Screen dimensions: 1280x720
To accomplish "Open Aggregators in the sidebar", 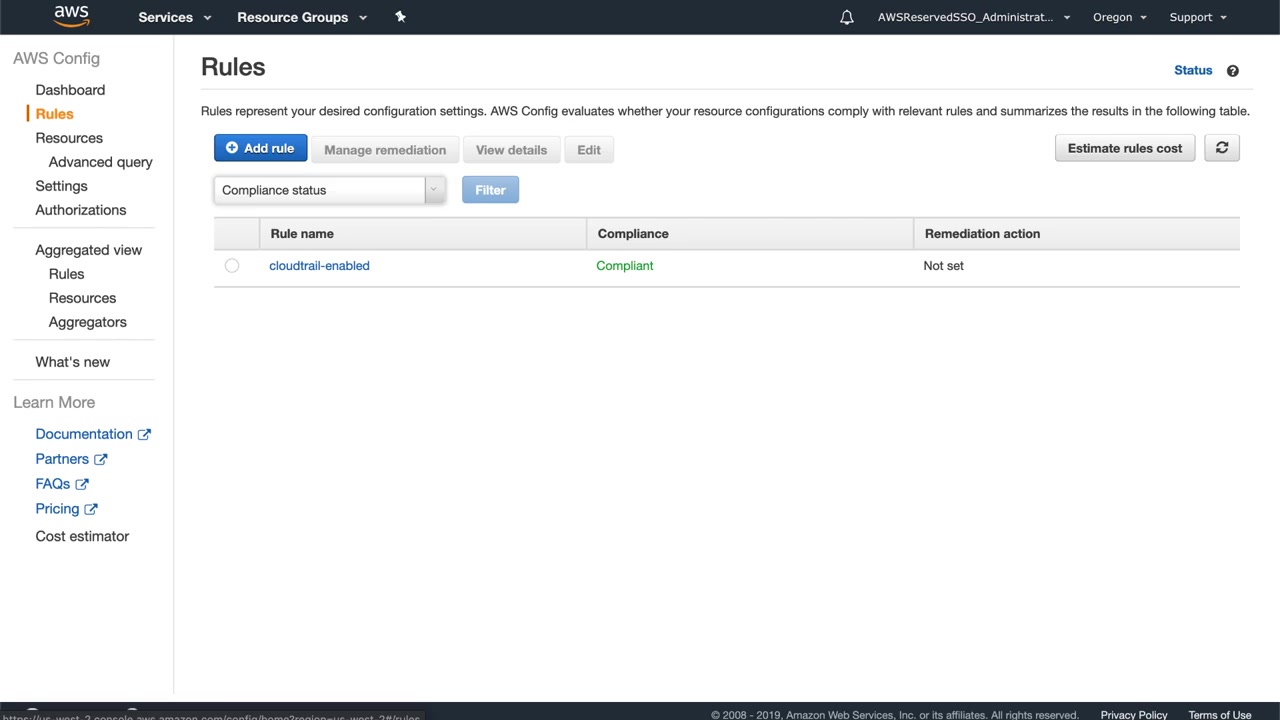I will (x=88, y=322).
